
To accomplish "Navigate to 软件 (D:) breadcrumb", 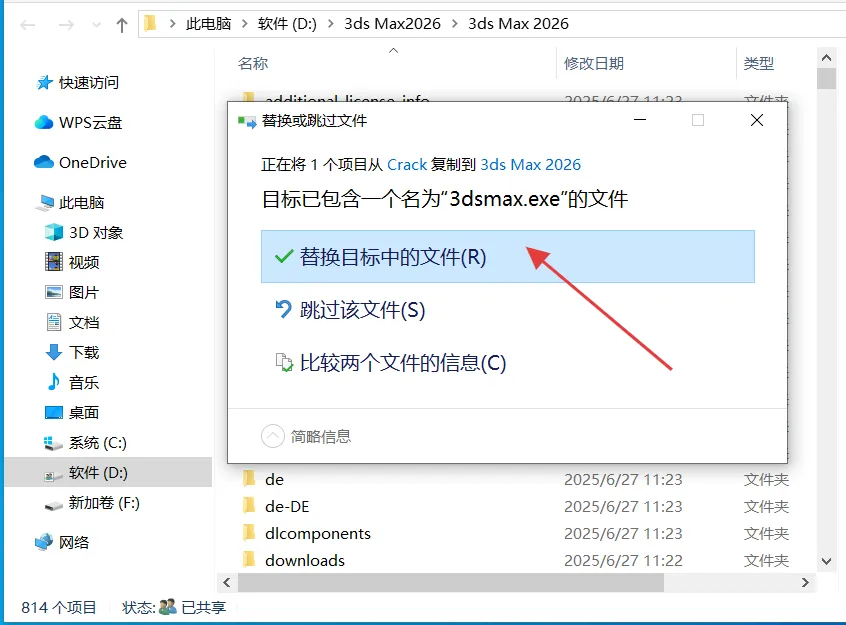I will tap(287, 24).
